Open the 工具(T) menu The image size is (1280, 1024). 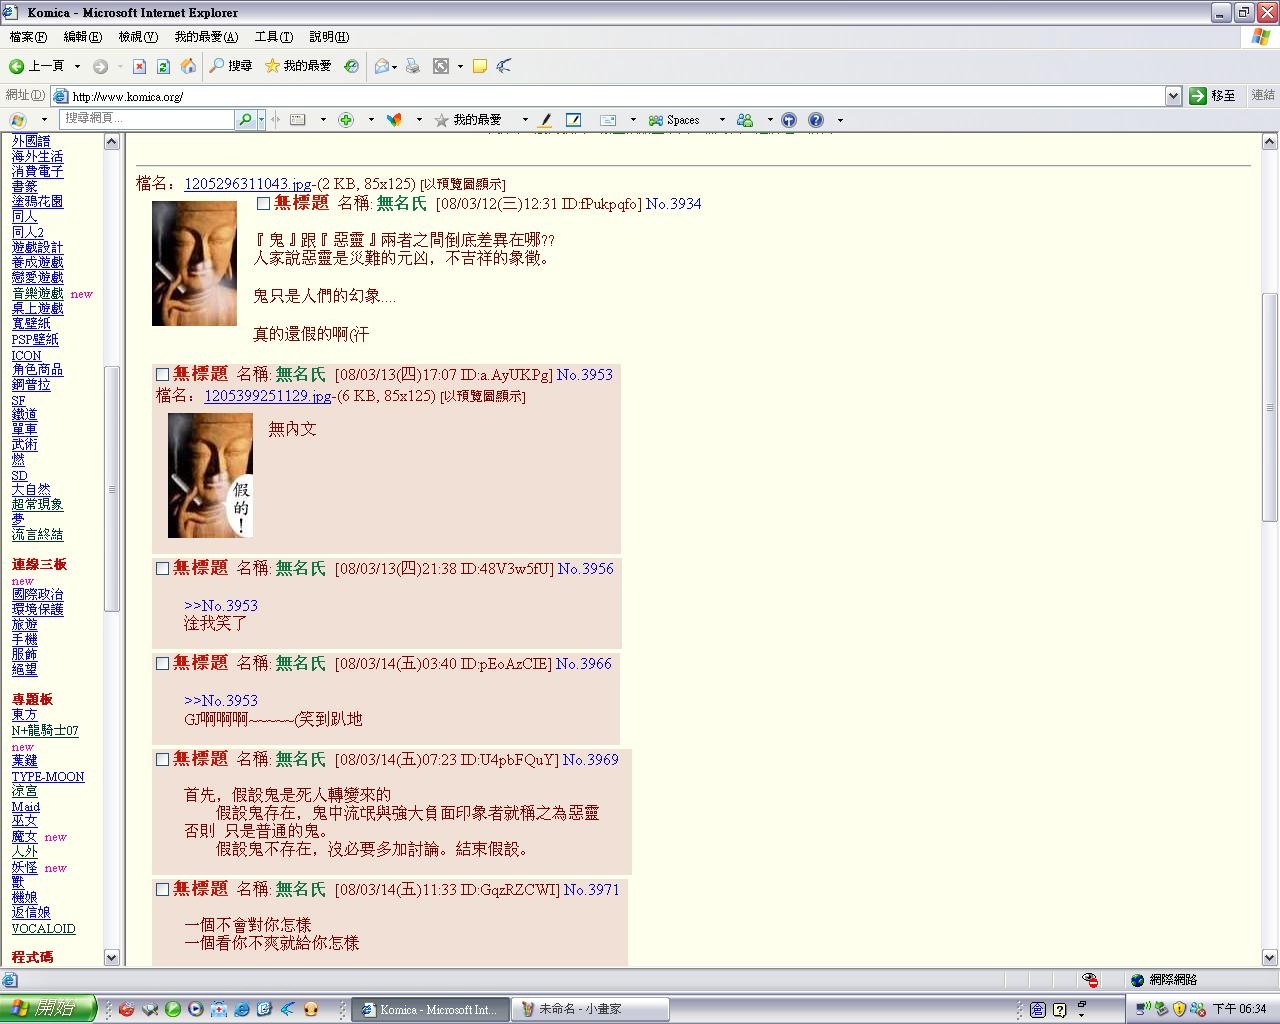click(x=274, y=37)
